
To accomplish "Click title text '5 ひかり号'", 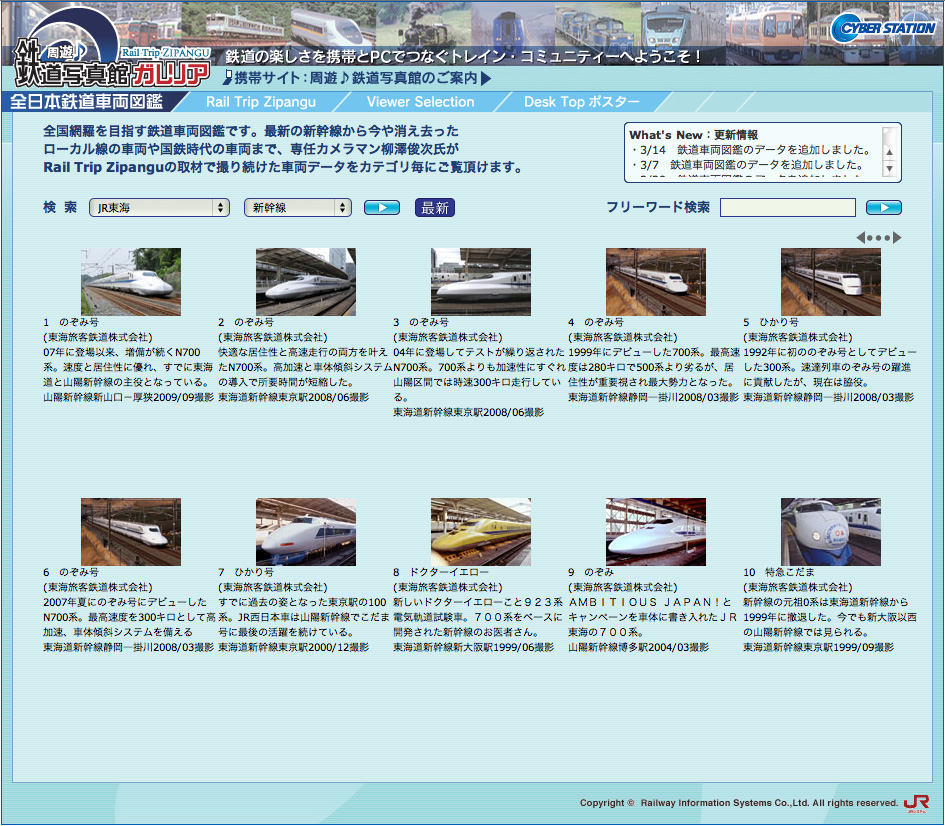I will [x=771, y=322].
